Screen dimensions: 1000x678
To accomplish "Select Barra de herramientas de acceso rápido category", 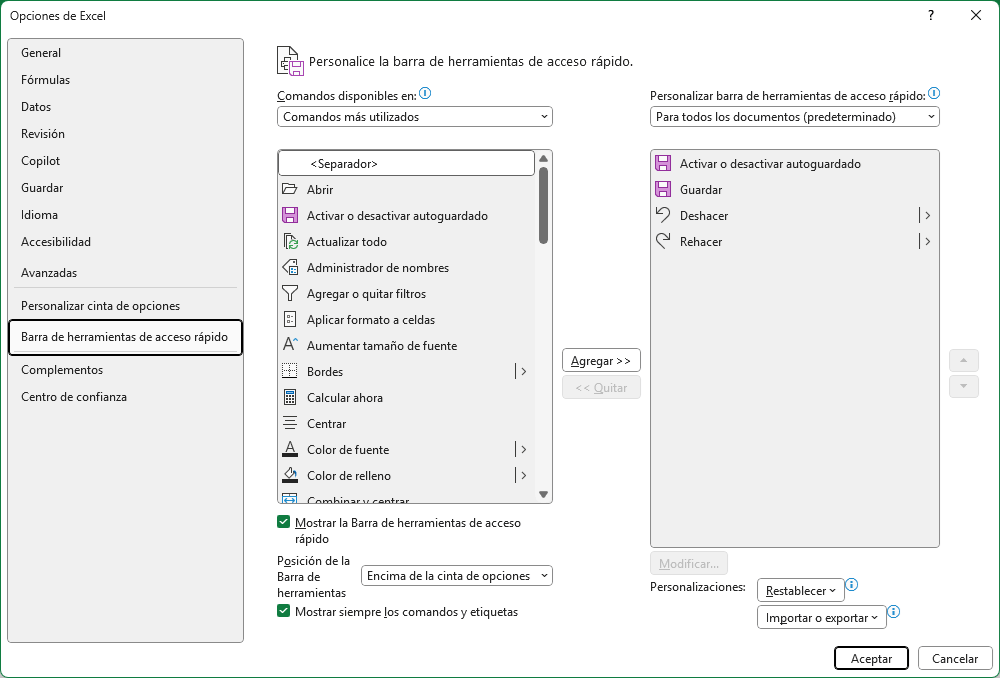I will tap(125, 337).
